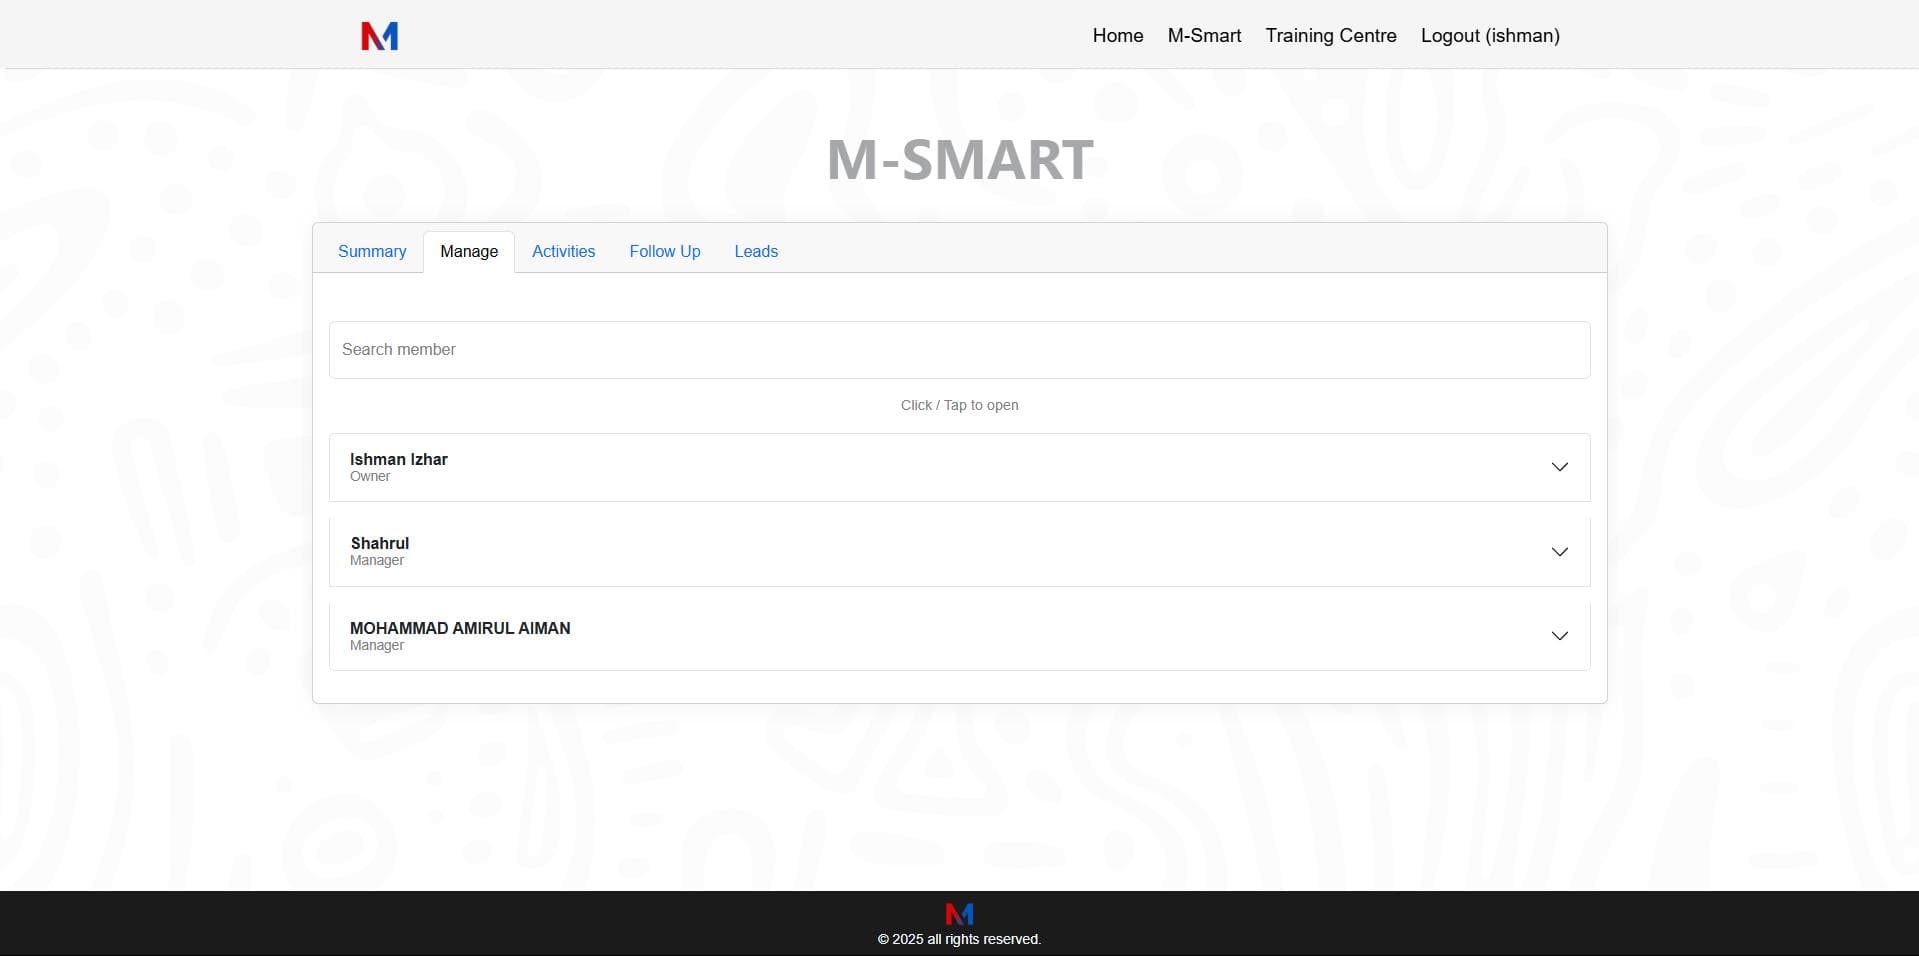Switch to the Summary tab
The width and height of the screenshot is (1919, 956).
(371, 251)
